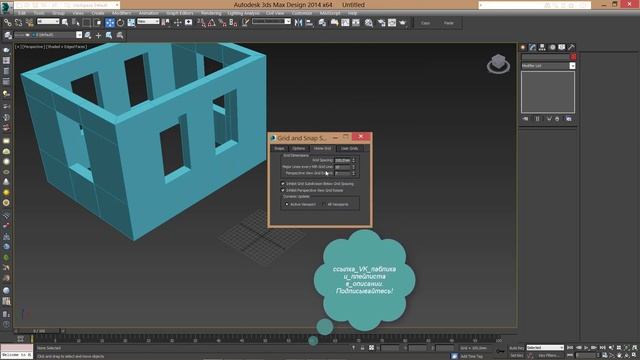Click the Go to End playback button

pos(602,348)
